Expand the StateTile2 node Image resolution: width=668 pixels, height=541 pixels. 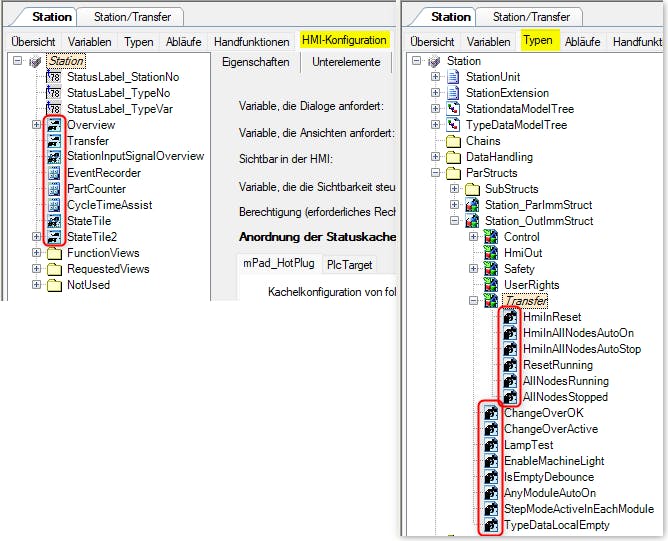[x=37, y=237]
